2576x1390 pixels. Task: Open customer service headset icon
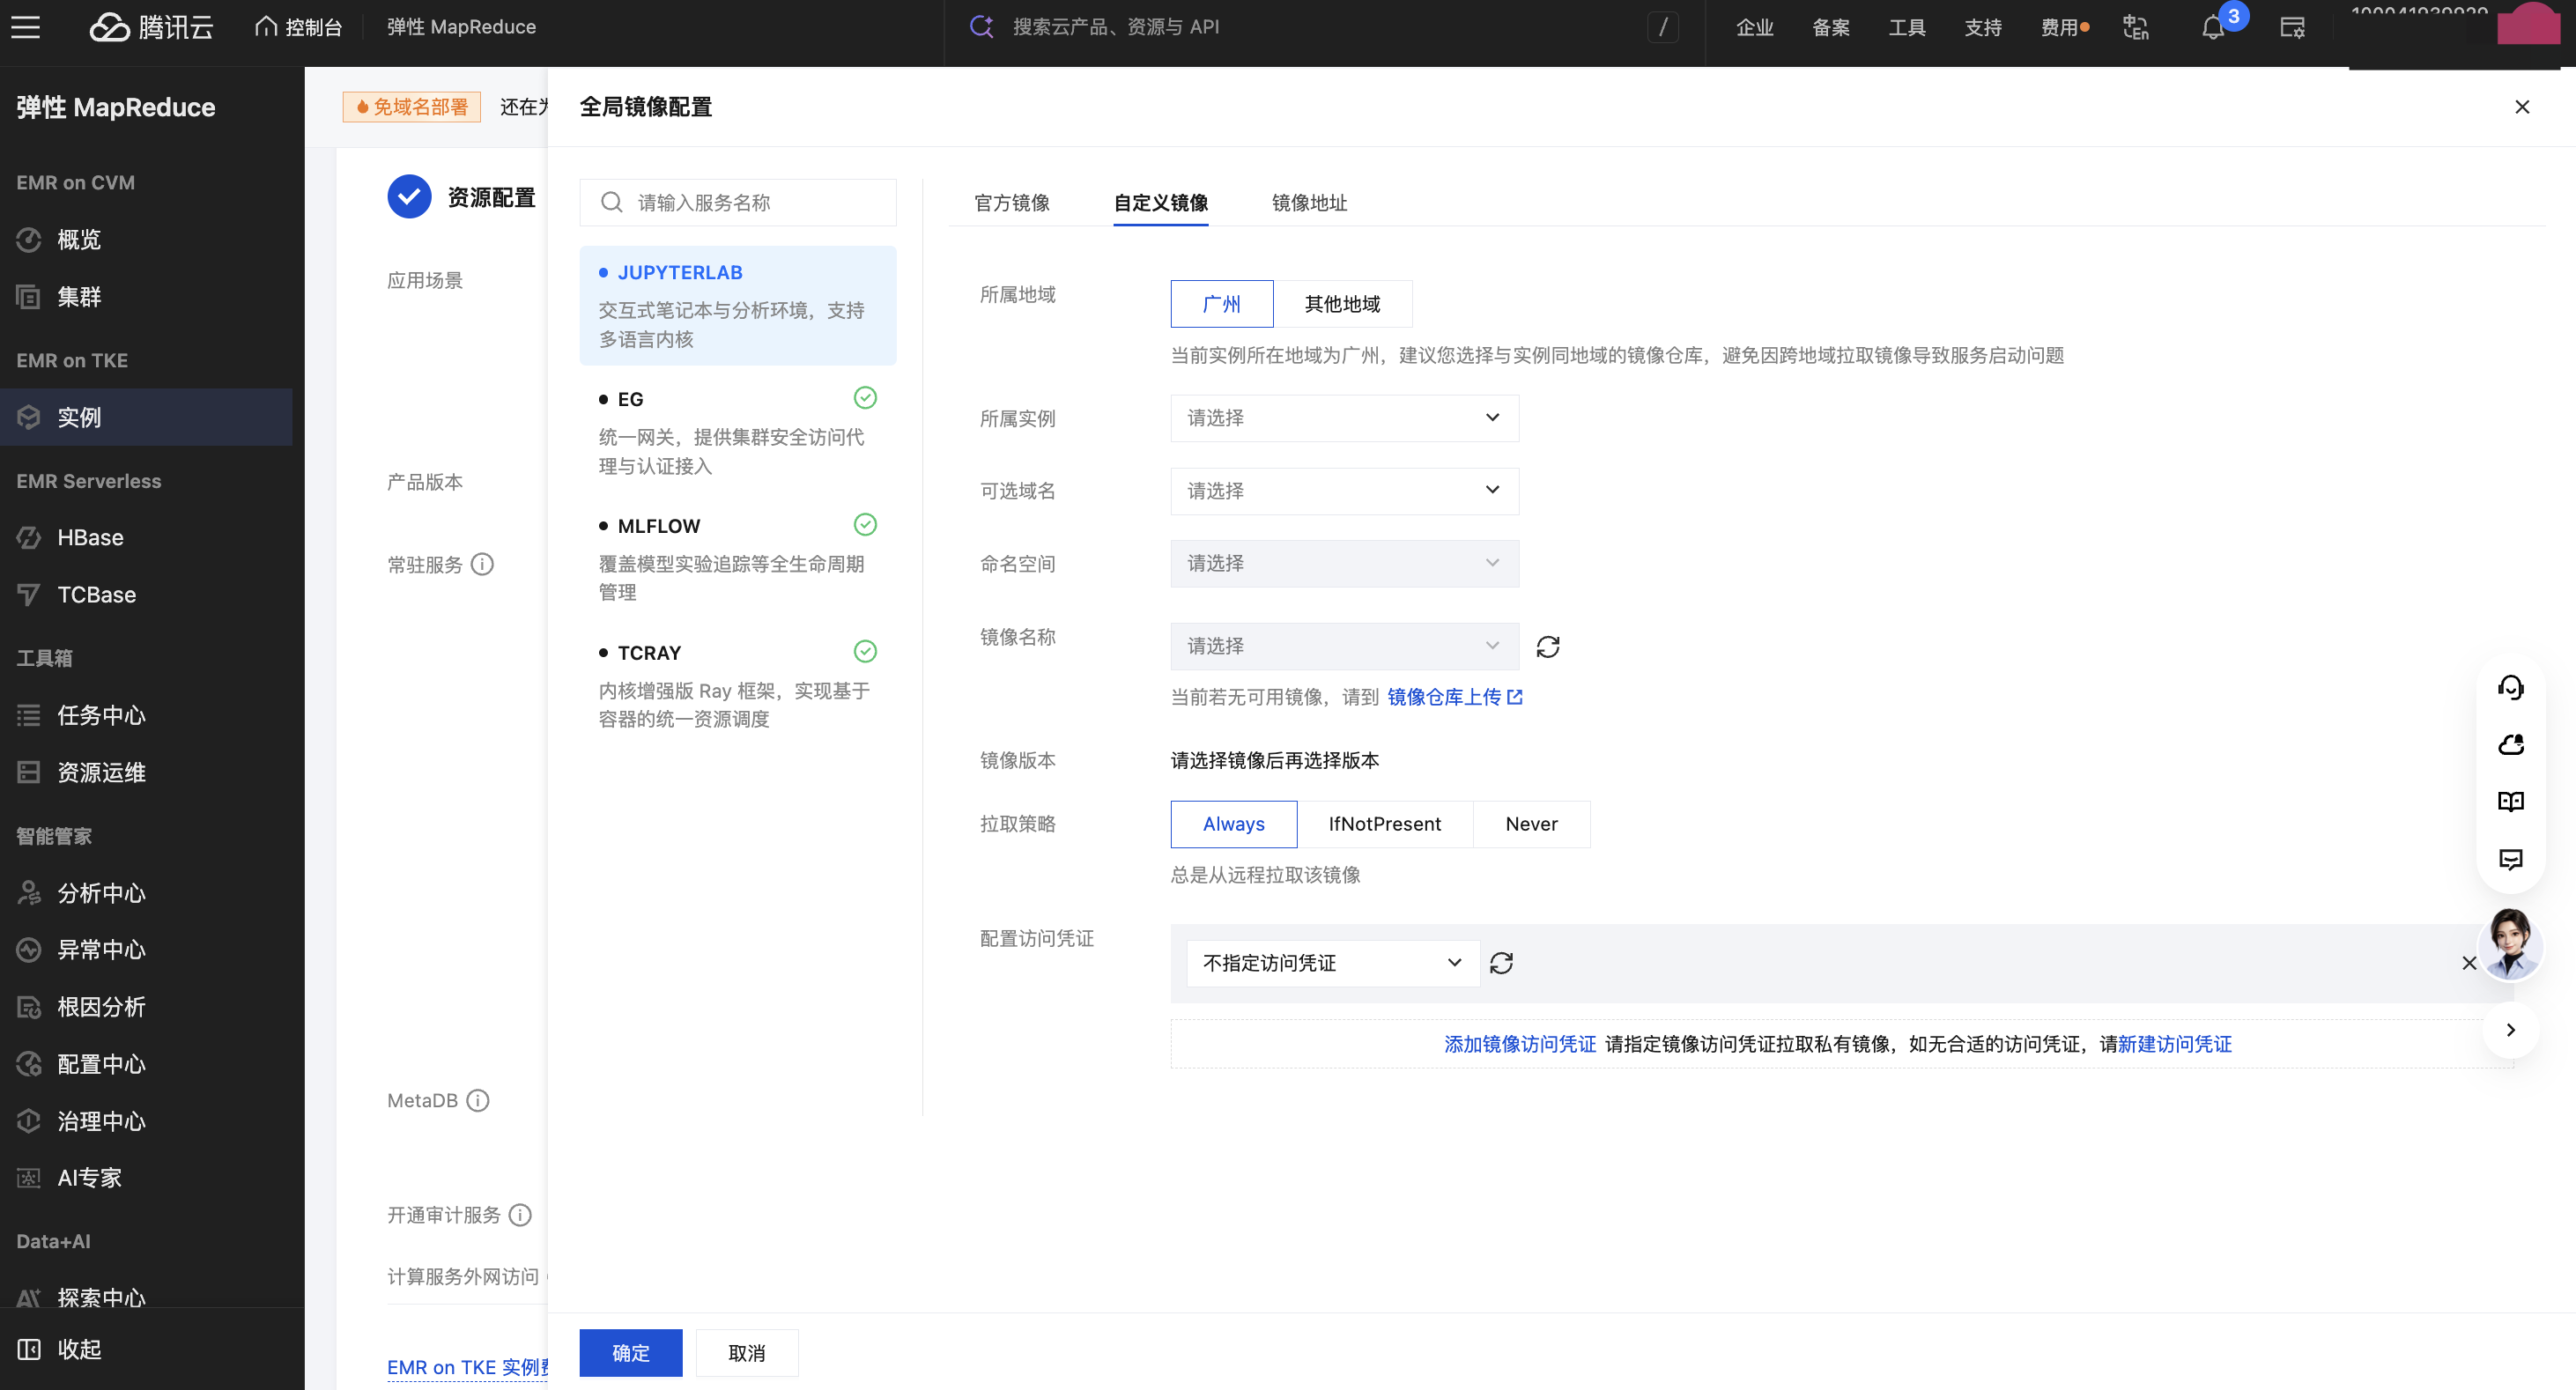2510,687
